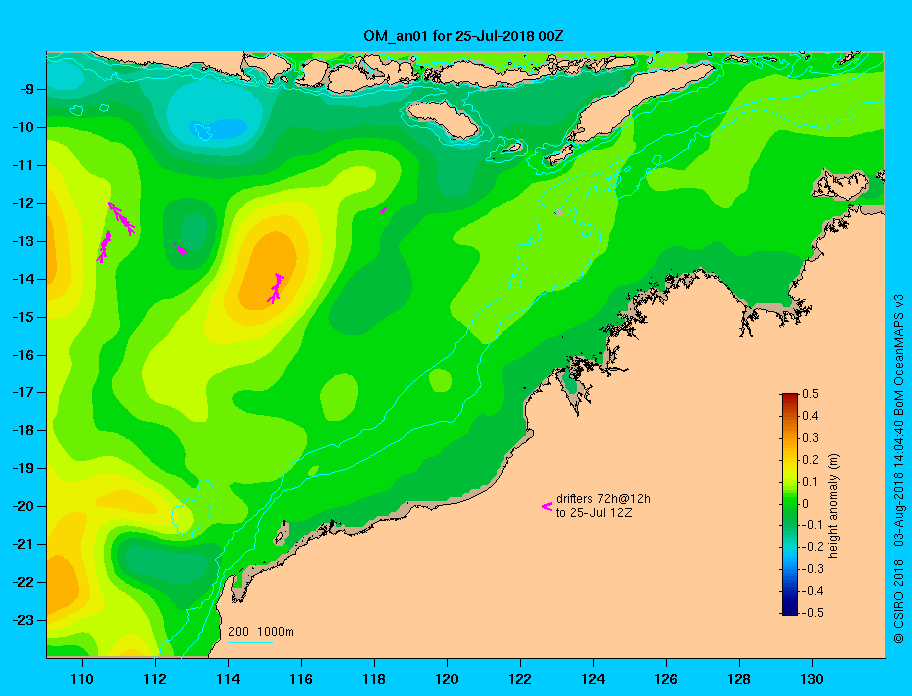Image resolution: width=912 pixels, height=696 pixels.
Task: Click the drifter track on the orange eddy
Action: [x=276, y=288]
